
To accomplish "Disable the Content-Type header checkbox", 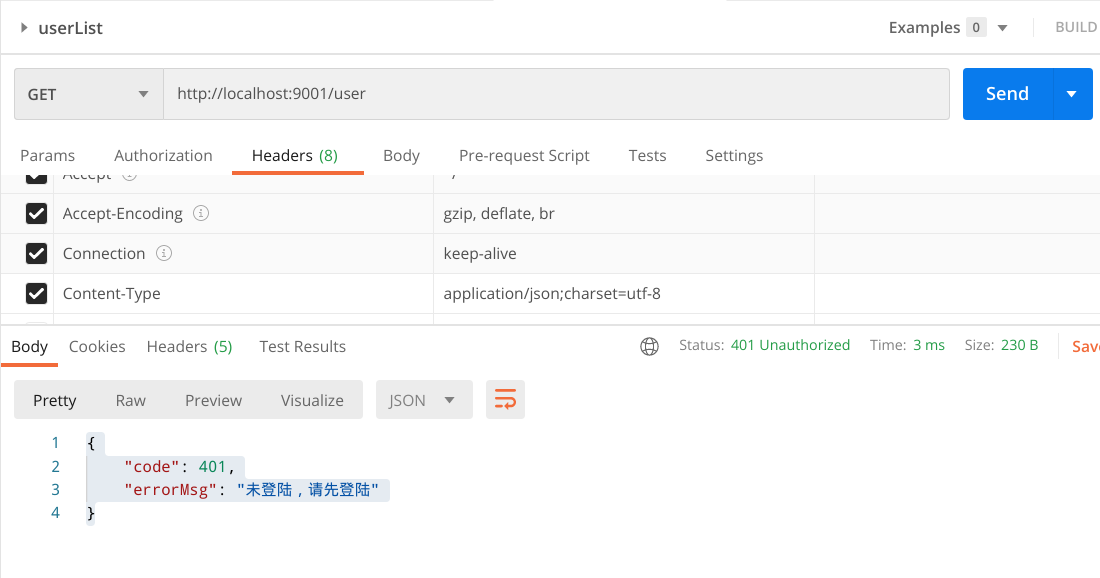I will (x=37, y=293).
